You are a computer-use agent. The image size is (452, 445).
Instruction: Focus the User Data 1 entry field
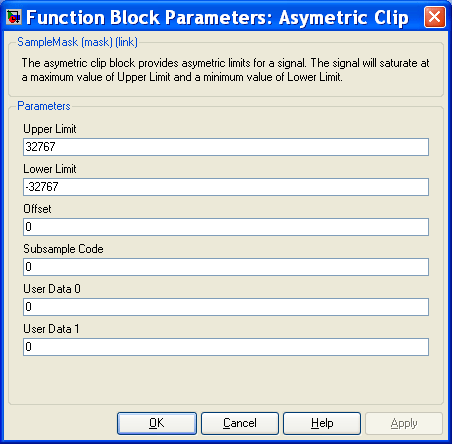click(226, 347)
